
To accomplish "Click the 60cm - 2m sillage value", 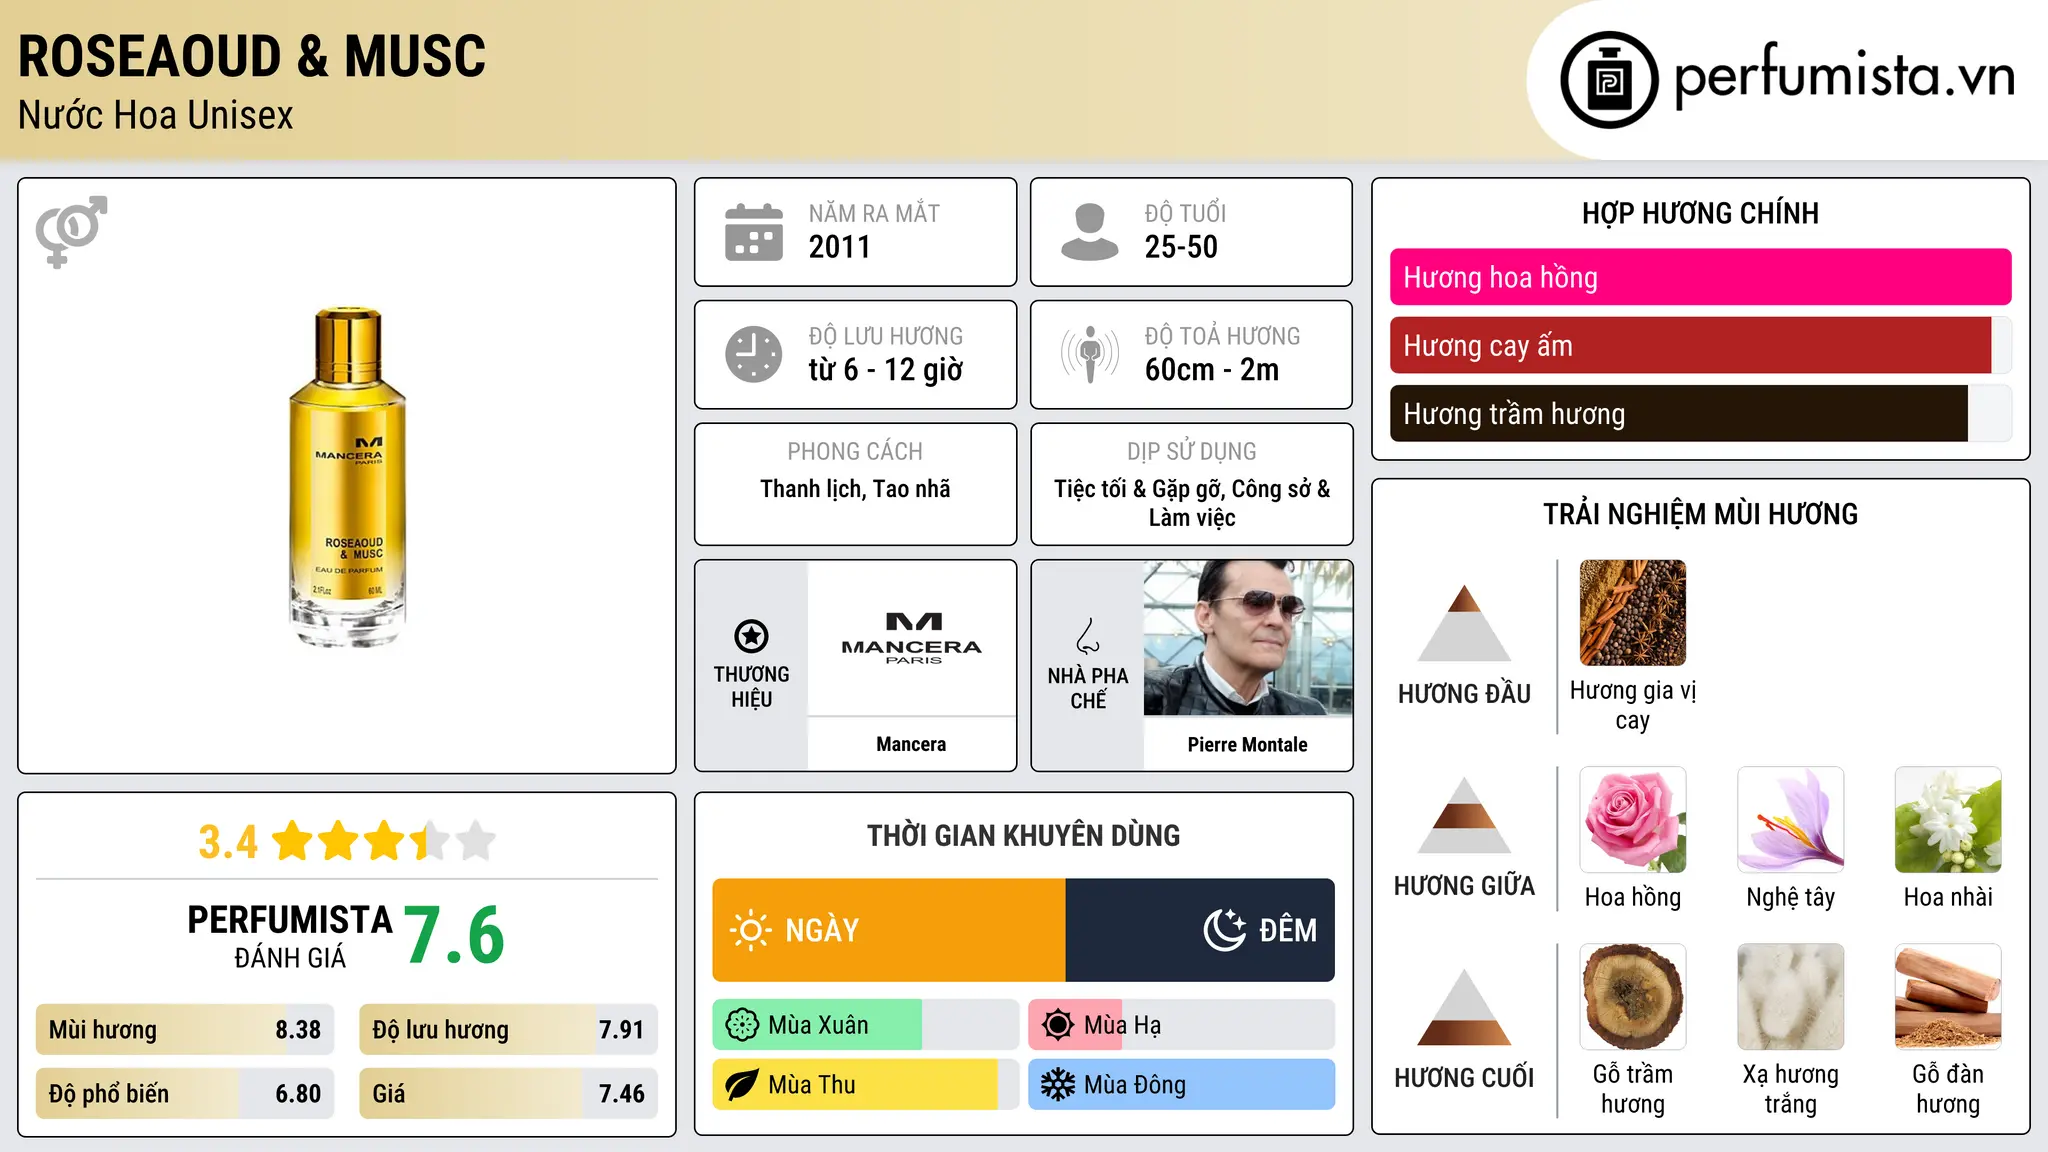I will [x=1212, y=370].
